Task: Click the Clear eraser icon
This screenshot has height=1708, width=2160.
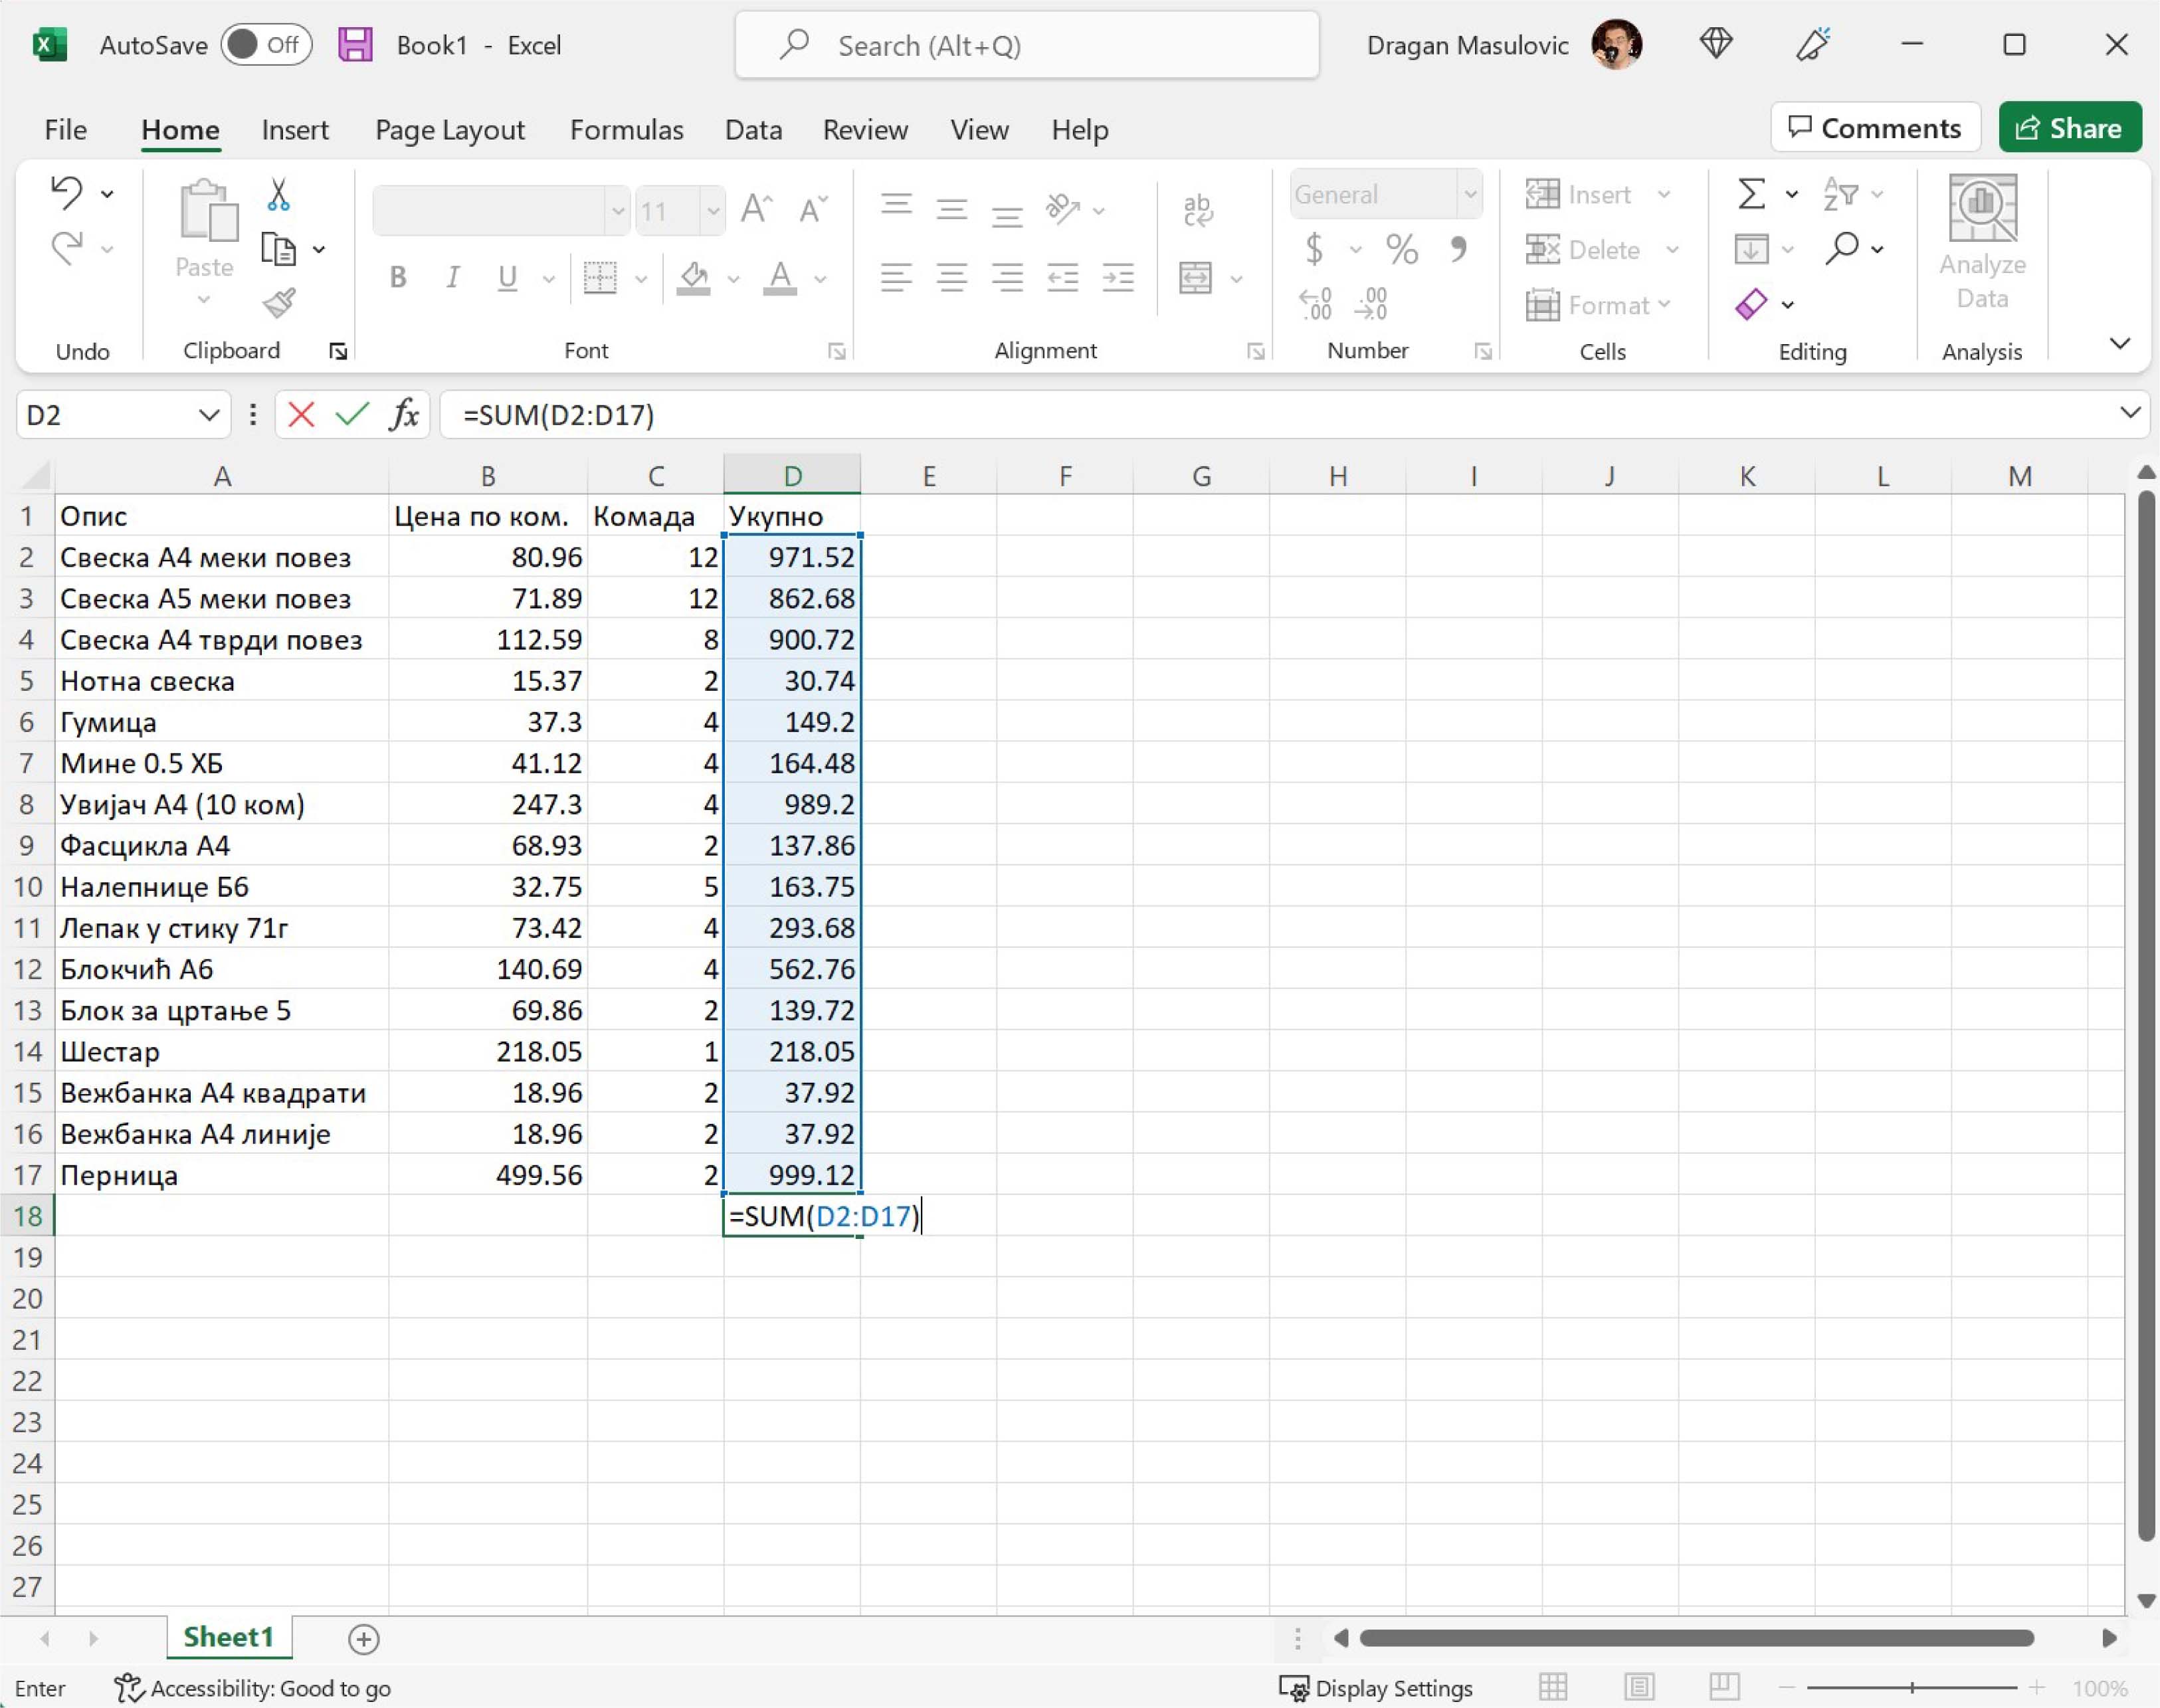Action: click(1751, 304)
